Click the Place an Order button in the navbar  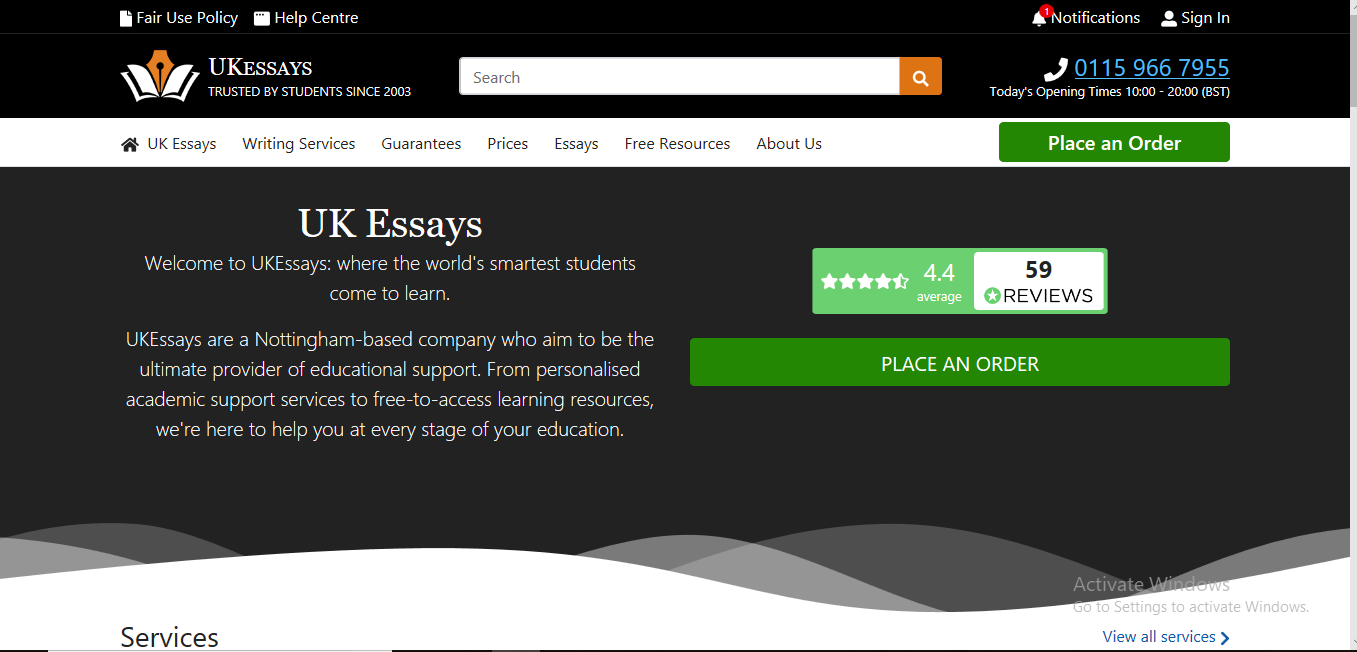tap(1114, 142)
